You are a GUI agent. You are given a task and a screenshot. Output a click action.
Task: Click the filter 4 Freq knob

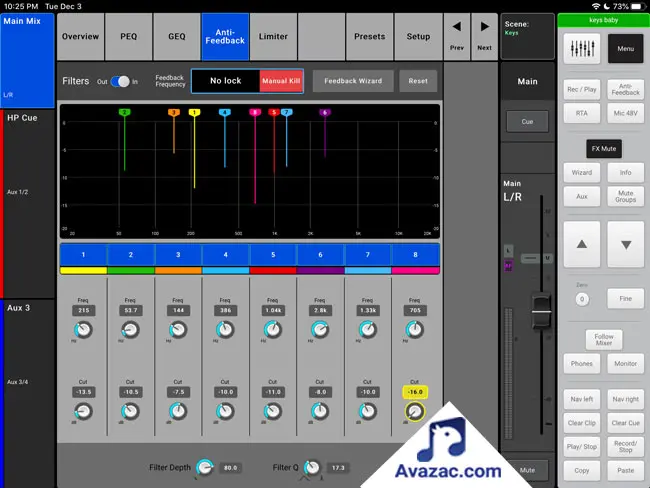pos(226,330)
